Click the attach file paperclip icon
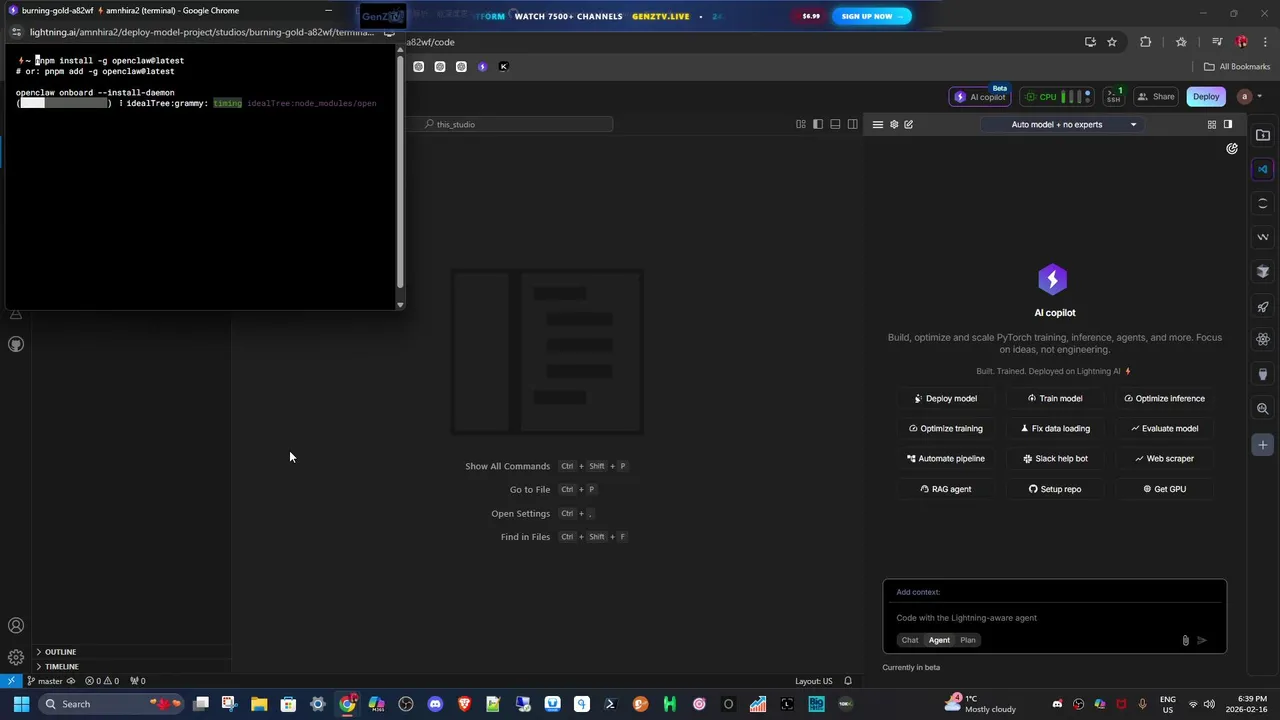 point(1186,640)
